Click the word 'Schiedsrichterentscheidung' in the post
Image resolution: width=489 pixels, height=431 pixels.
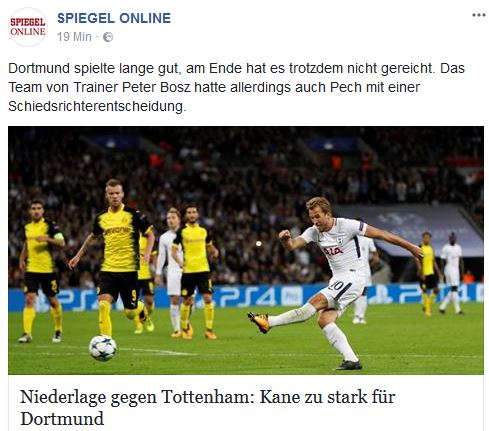coord(96,107)
